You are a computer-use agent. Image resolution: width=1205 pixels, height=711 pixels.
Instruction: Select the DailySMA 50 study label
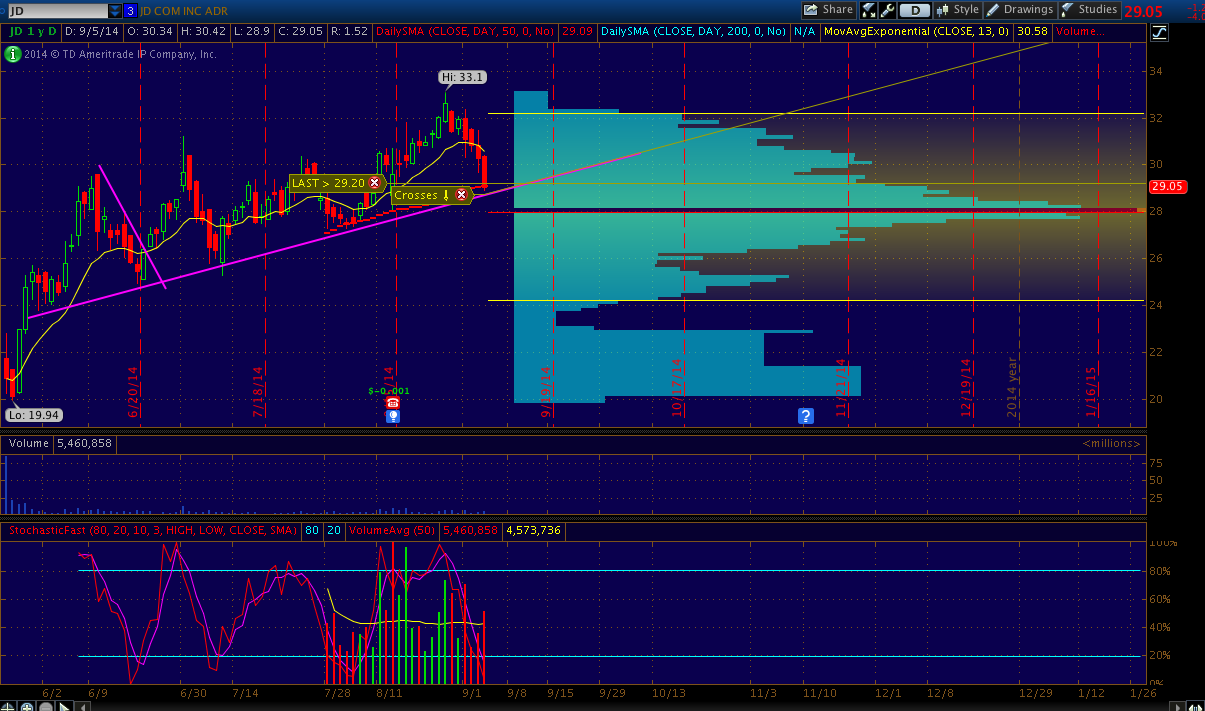click(466, 32)
